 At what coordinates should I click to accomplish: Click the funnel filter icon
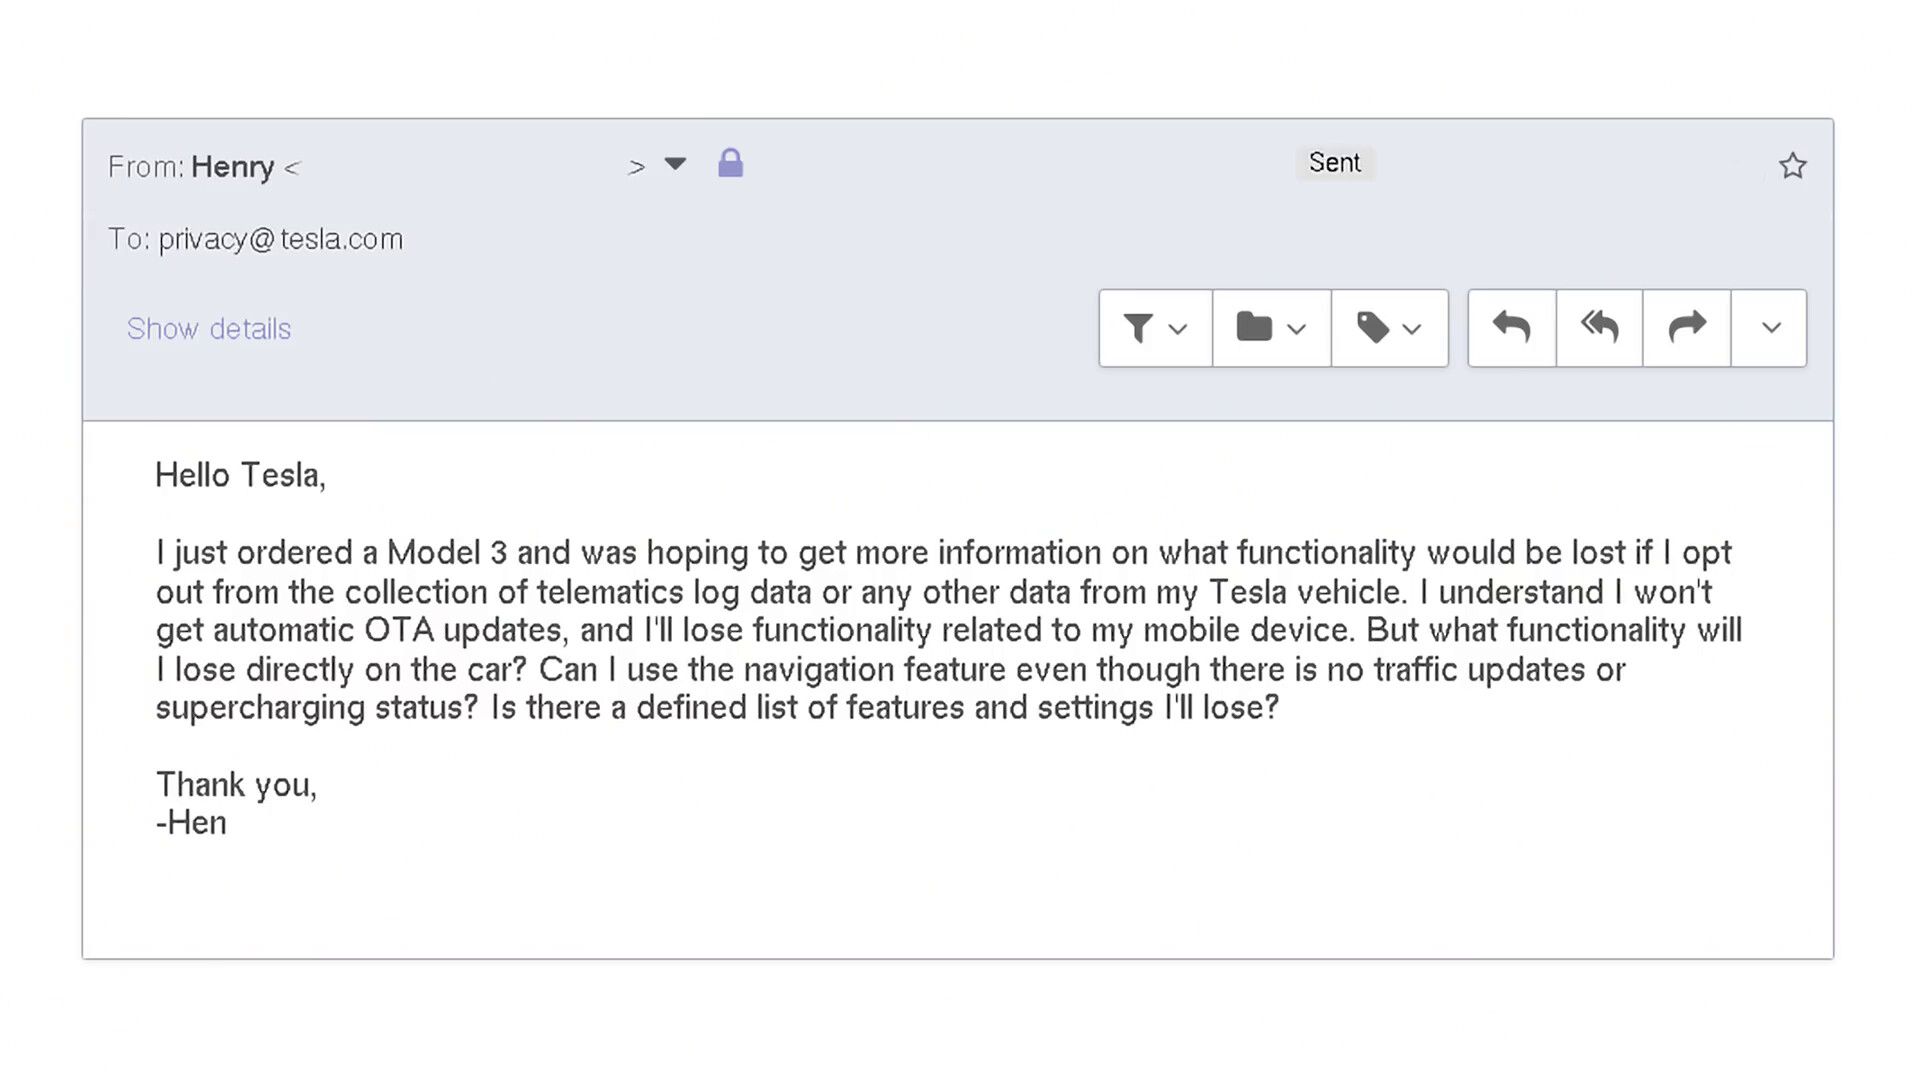coord(1138,328)
